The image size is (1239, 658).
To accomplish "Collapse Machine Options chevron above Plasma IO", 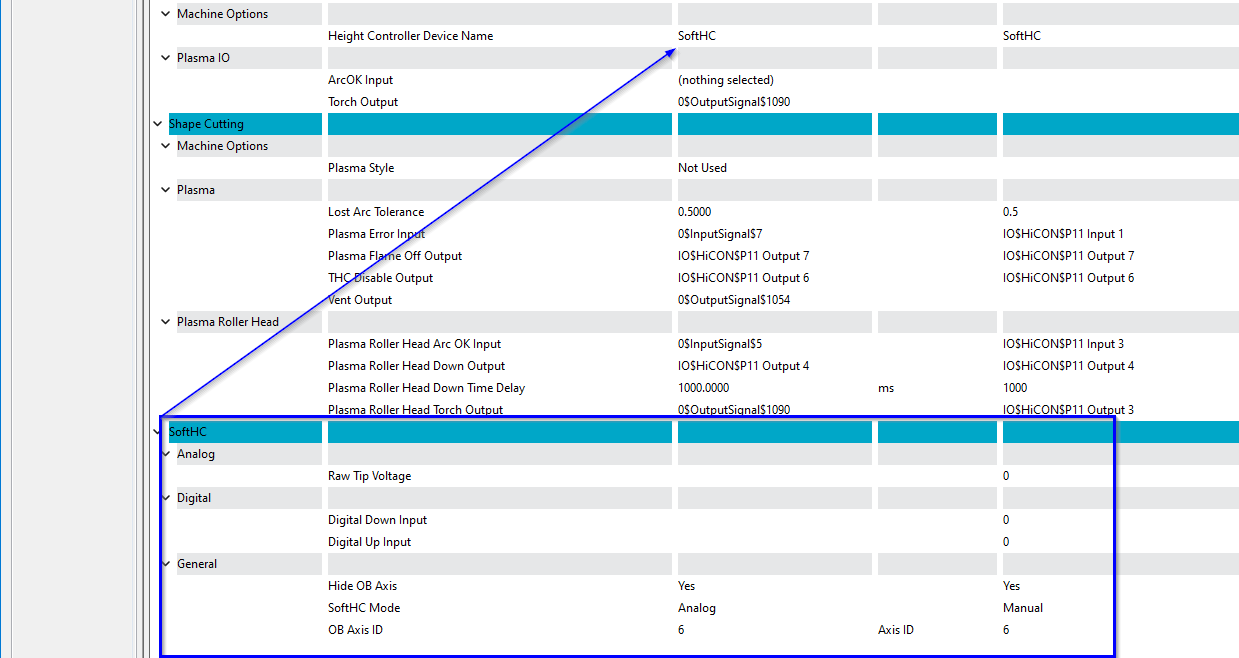I will pyautogui.click(x=166, y=14).
